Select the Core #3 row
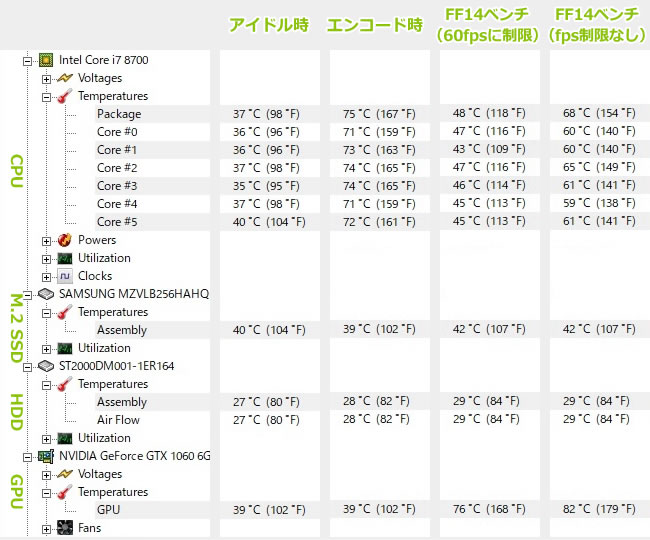The height and width of the screenshot is (540, 650). (x=152, y=186)
